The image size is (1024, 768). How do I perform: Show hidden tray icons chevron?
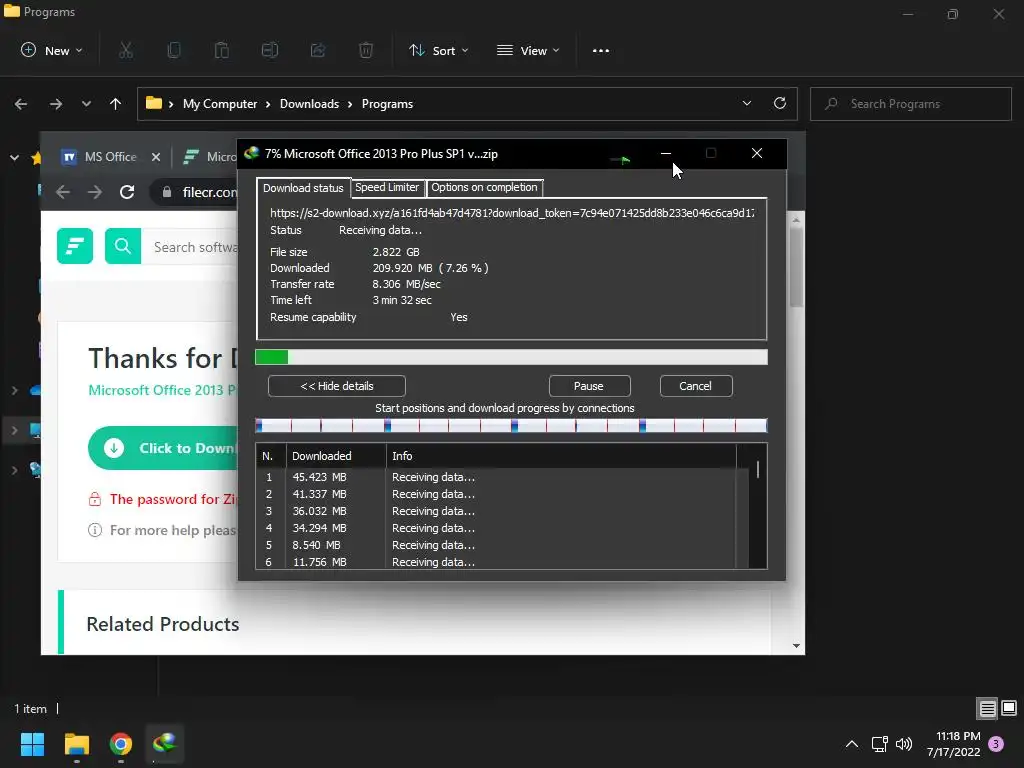[x=852, y=744]
